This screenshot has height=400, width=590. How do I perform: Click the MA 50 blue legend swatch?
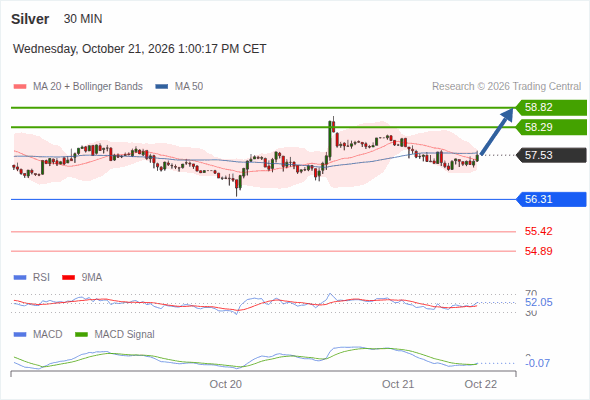point(162,87)
